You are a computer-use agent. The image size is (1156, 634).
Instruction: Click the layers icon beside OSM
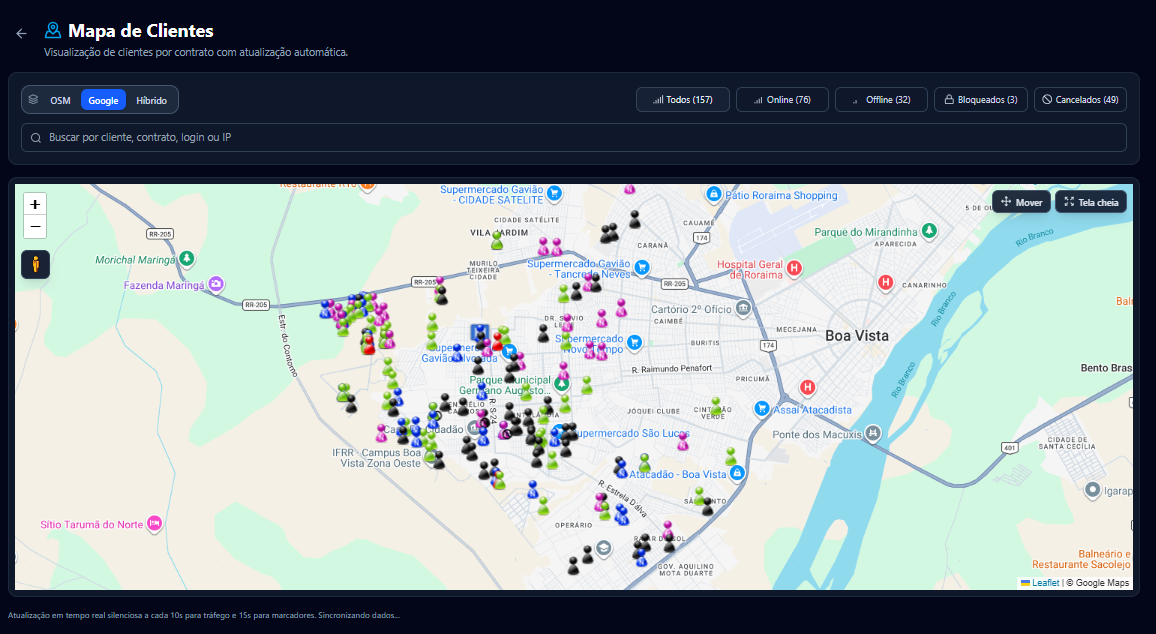33,100
